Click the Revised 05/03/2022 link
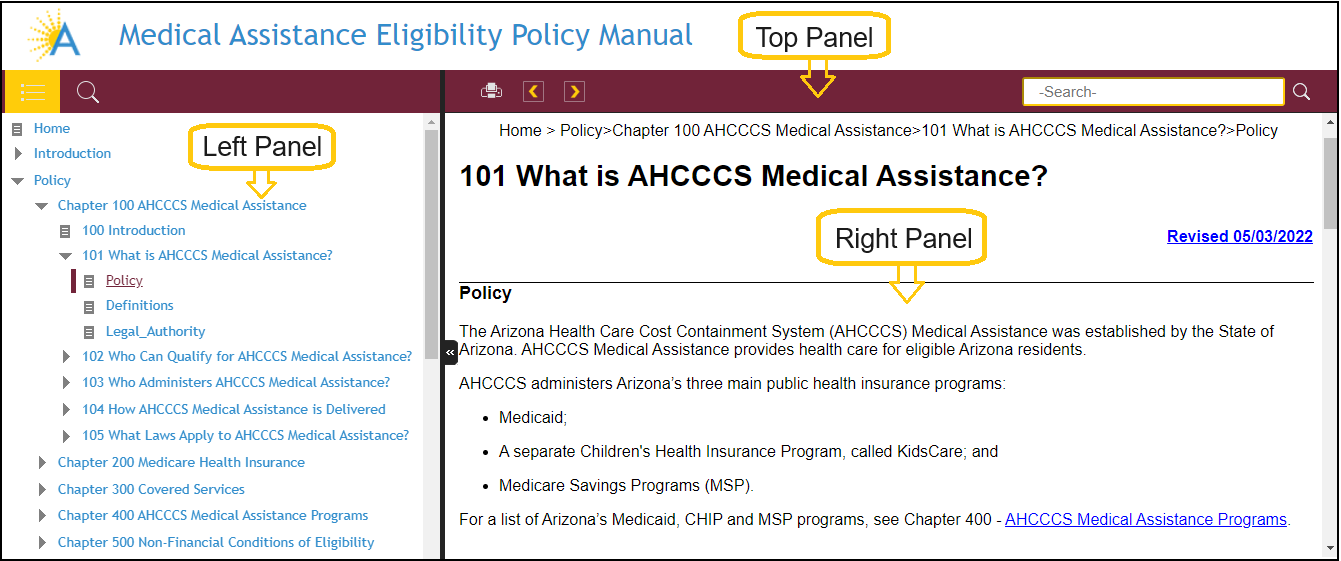 pyautogui.click(x=1239, y=237)
